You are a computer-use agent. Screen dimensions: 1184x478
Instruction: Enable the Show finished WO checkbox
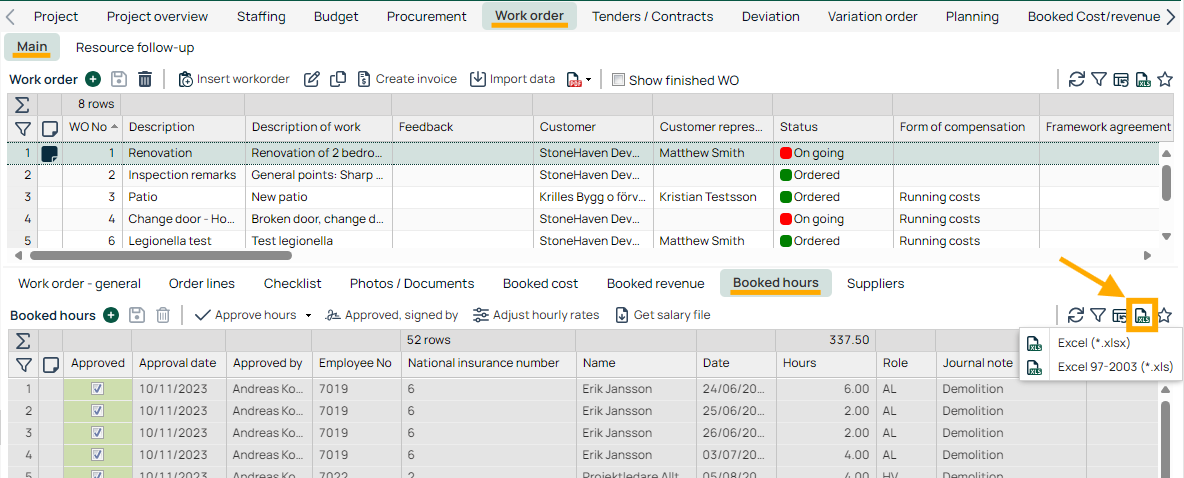[618, 80]
